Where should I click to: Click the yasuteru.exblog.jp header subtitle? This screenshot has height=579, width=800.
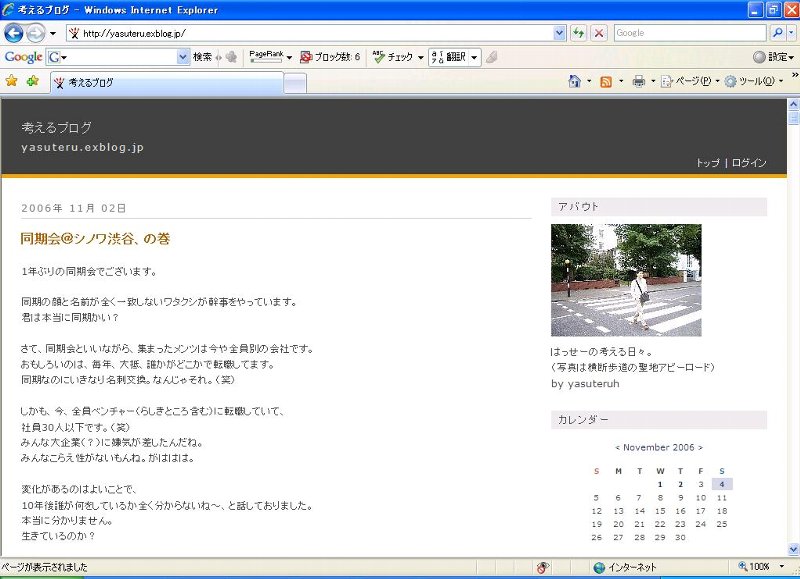point(83,147)
